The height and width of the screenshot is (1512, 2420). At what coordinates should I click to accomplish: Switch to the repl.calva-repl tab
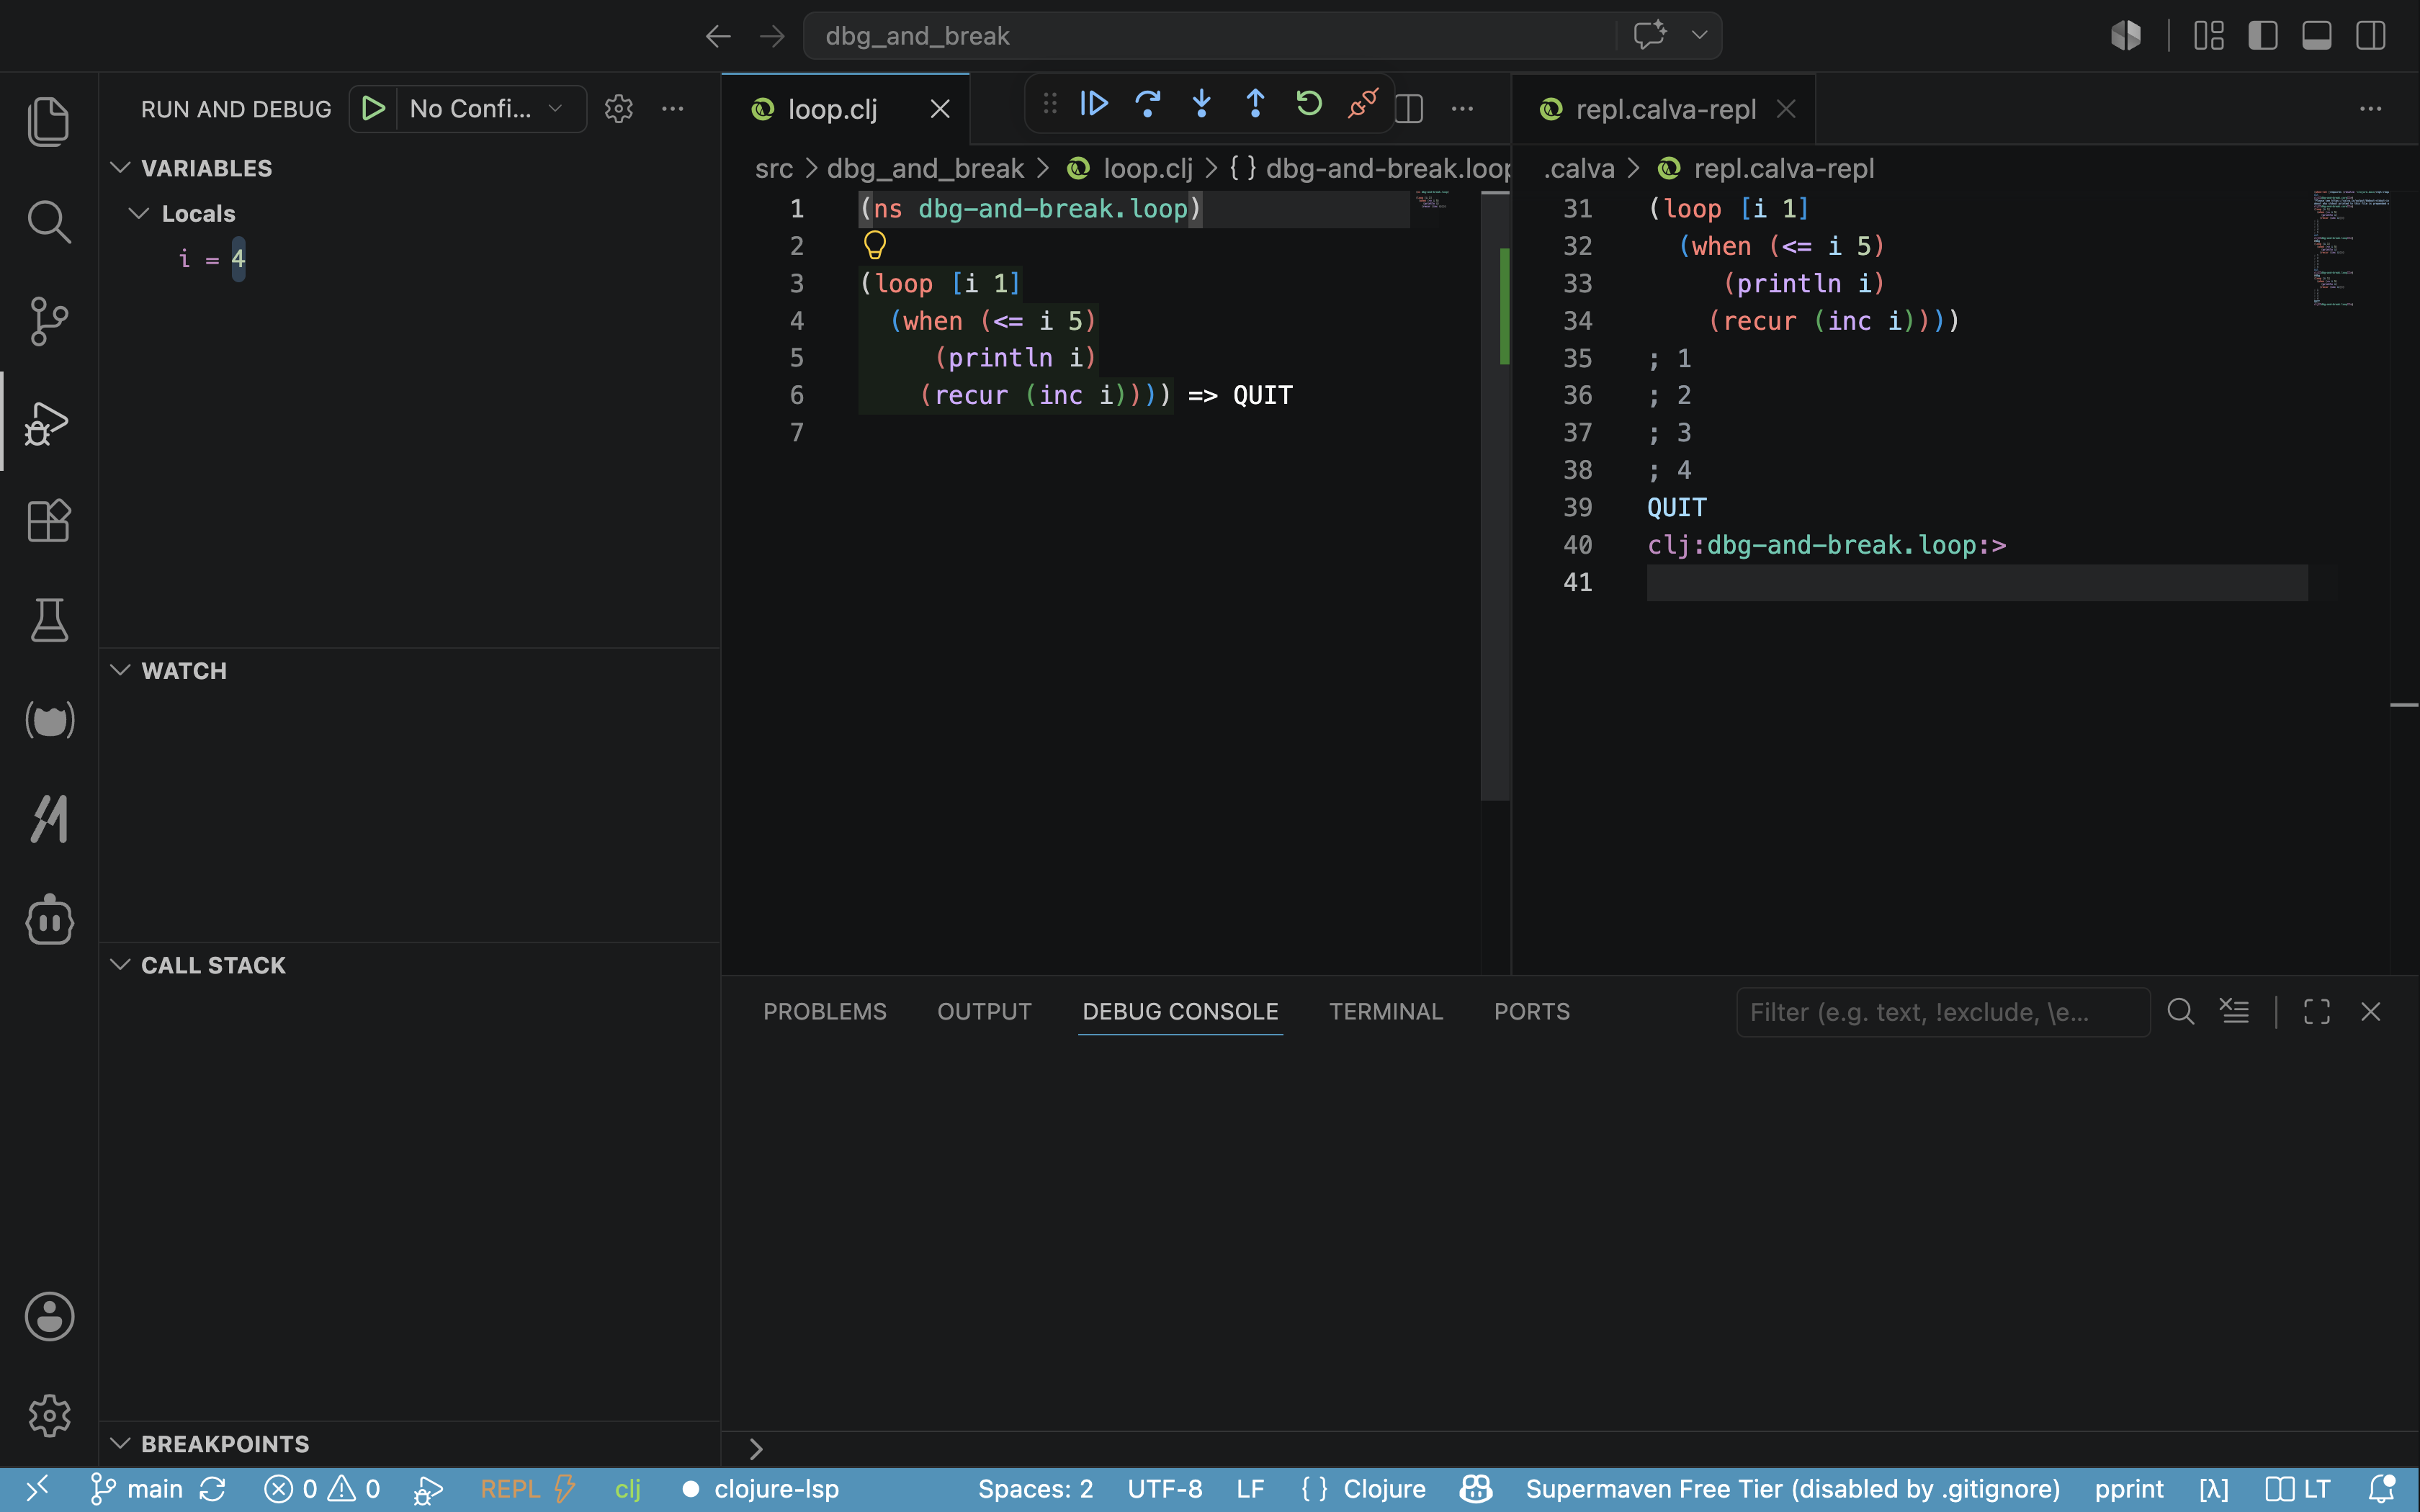pyautogui.click(x=1665, y=109)
